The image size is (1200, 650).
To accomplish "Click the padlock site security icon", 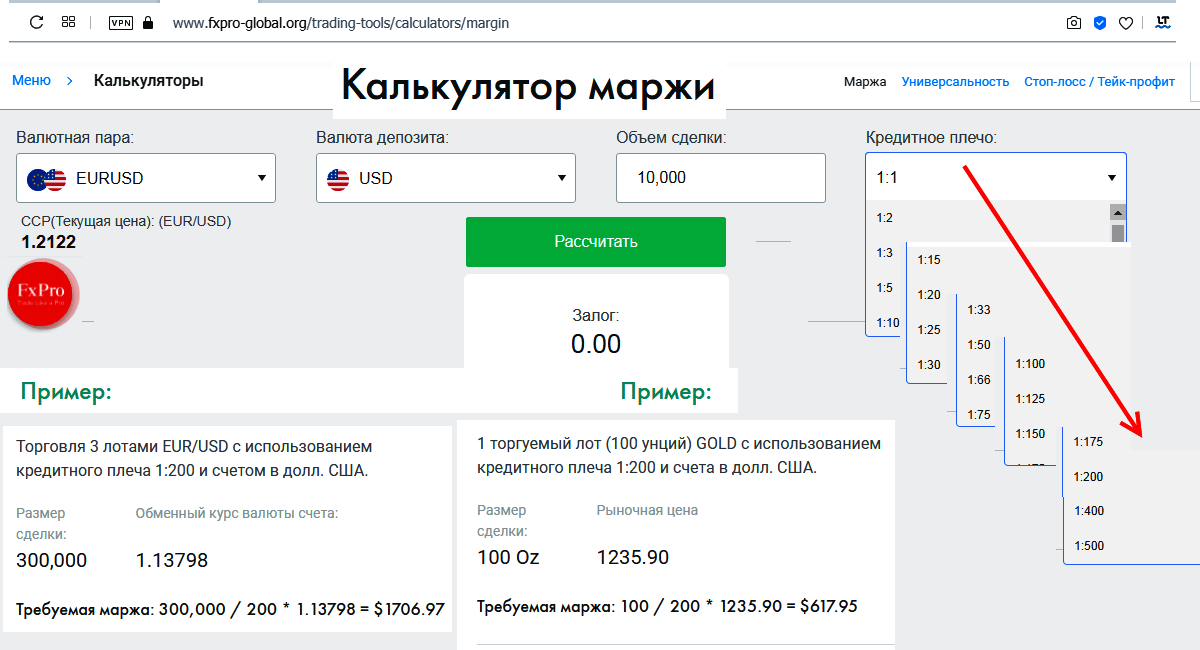I will 148,22.
